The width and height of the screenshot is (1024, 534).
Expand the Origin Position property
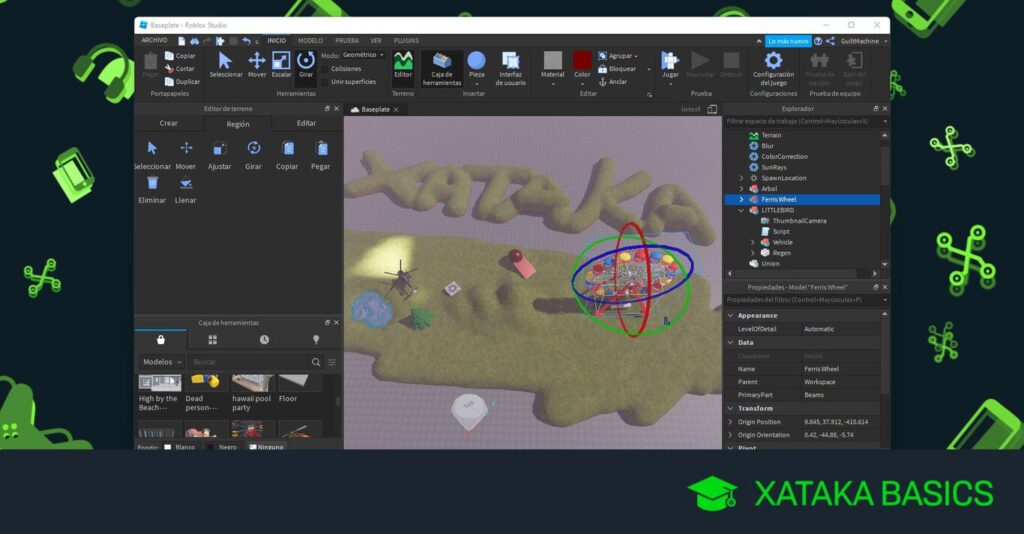[730, 422]
